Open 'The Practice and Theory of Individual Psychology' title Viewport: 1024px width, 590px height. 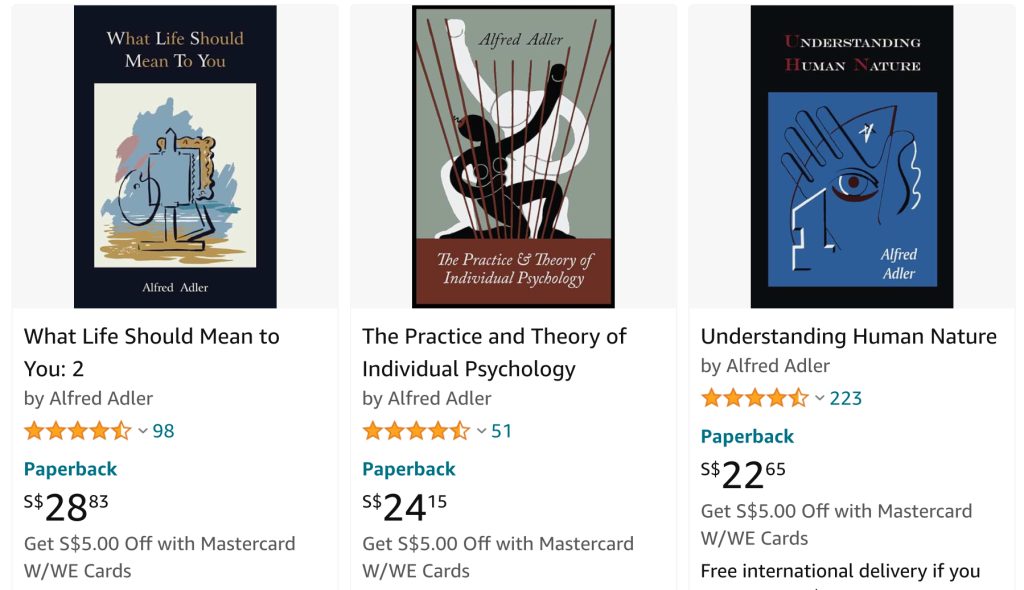click(494, 352)
